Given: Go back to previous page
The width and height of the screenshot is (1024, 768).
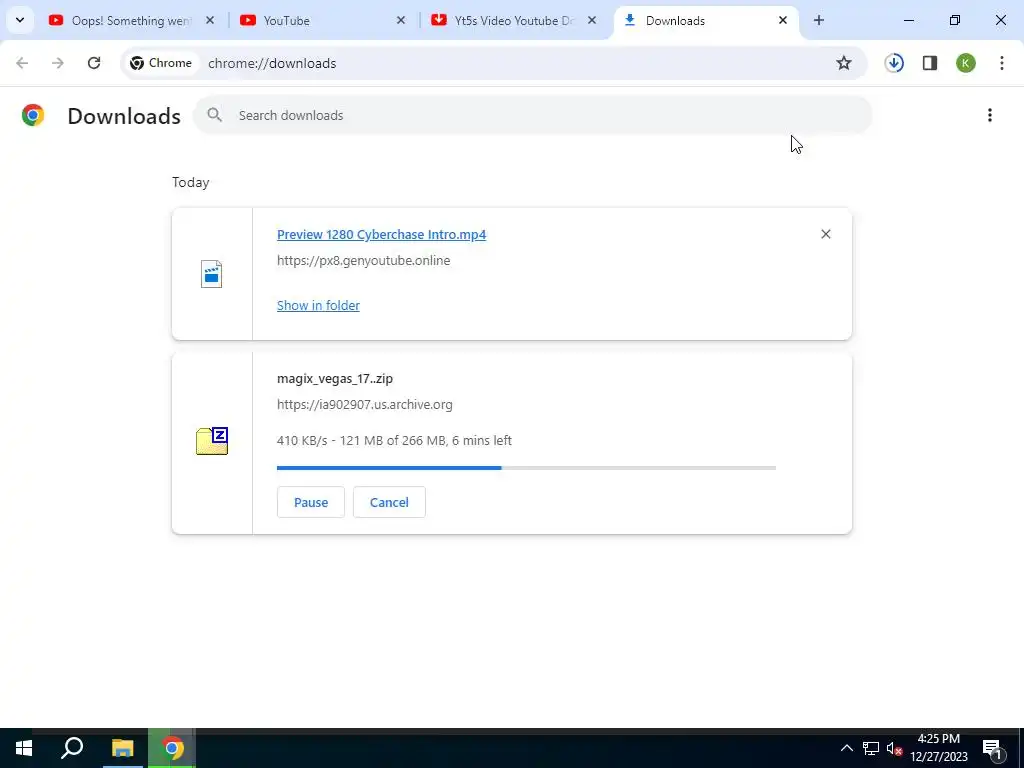Looking at the screenshot, I should point(22,63).
